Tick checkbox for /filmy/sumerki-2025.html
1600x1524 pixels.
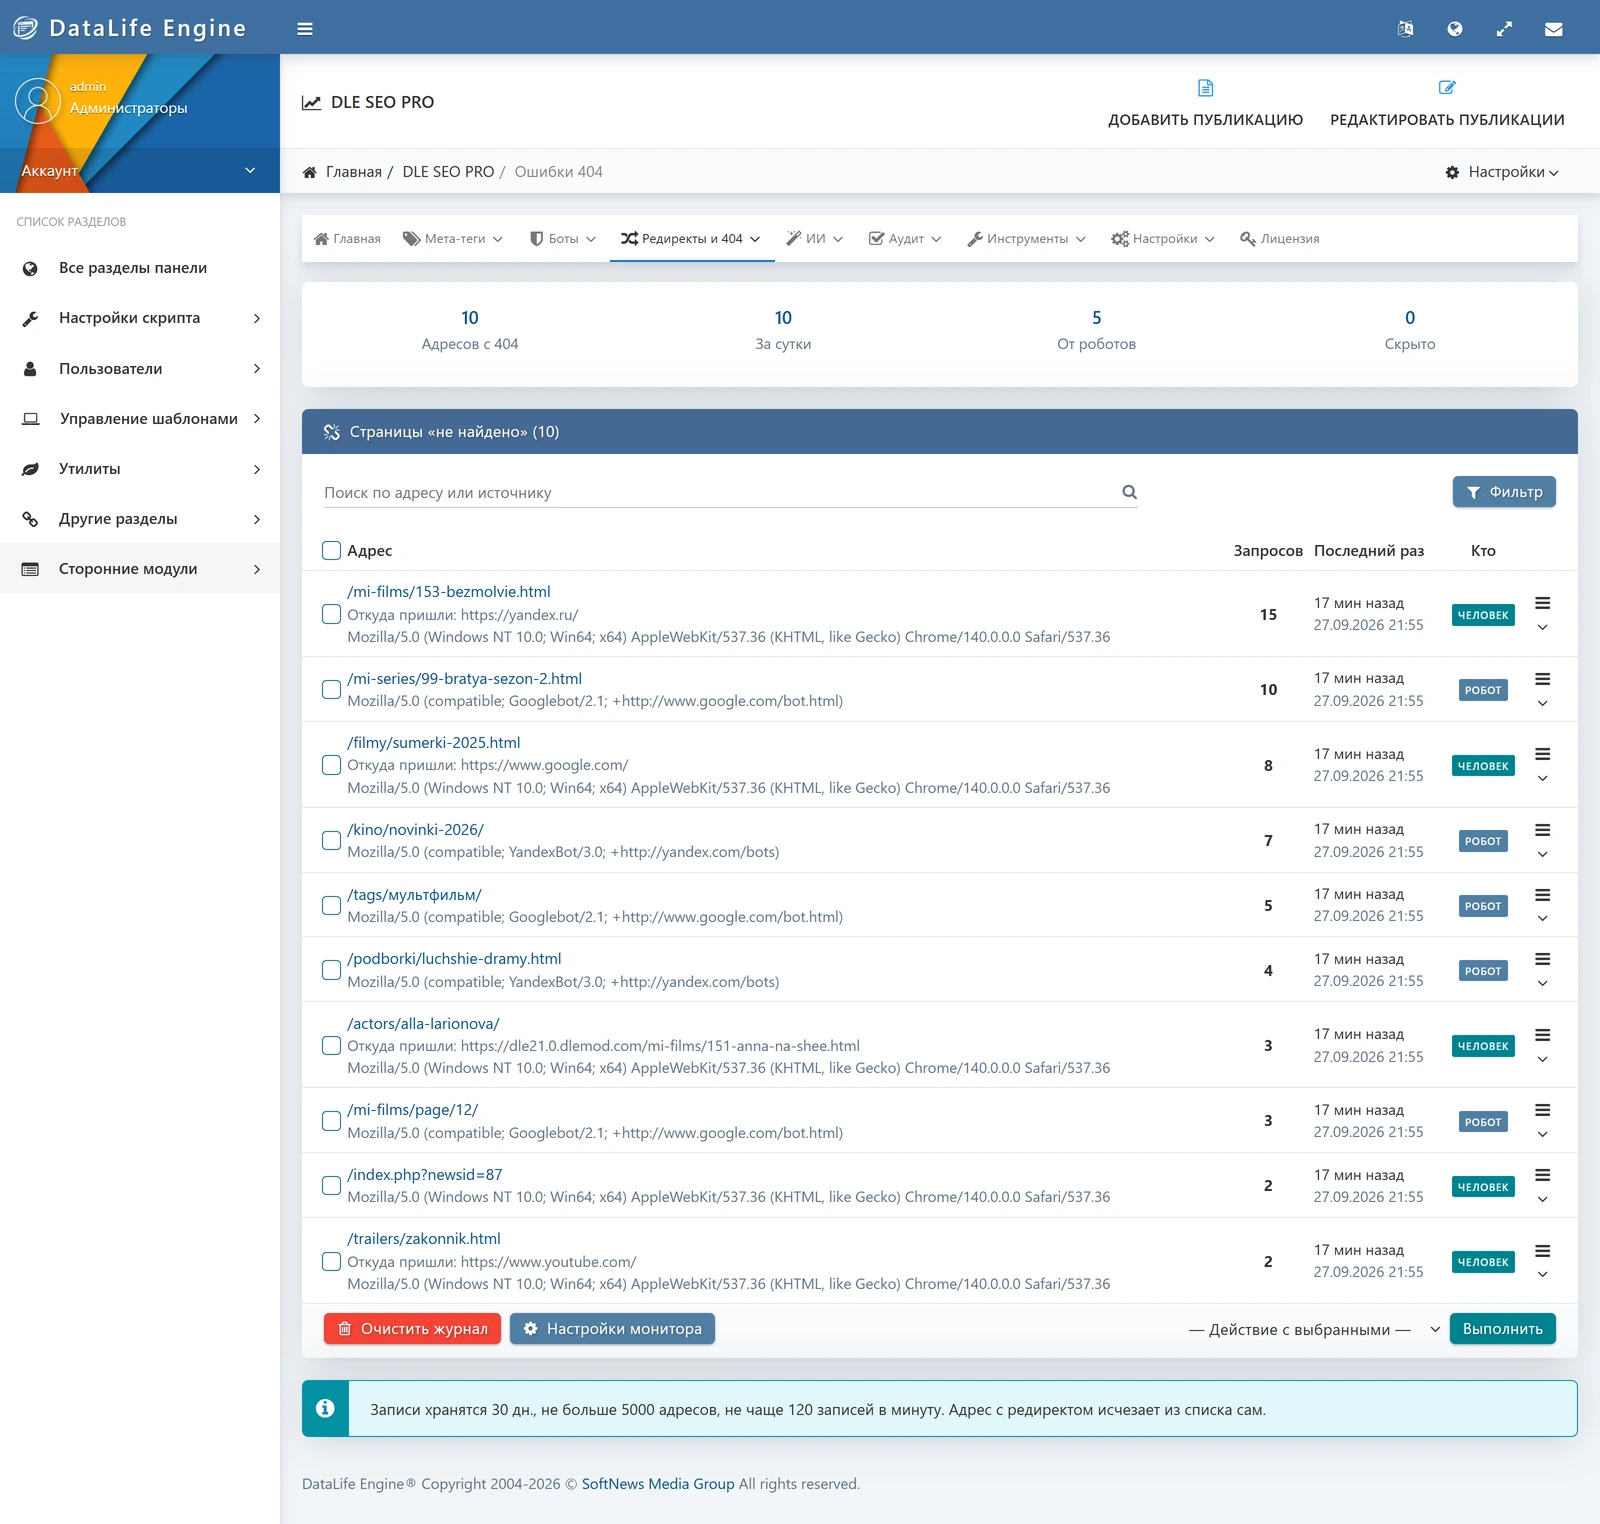pos(331,765)
